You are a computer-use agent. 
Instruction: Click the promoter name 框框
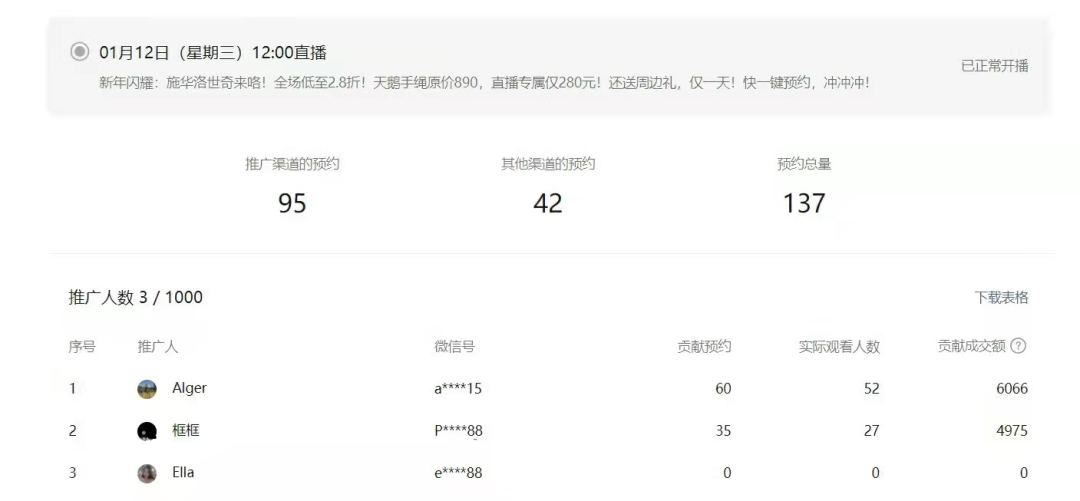pyautogui.click(x=186, y=431)
